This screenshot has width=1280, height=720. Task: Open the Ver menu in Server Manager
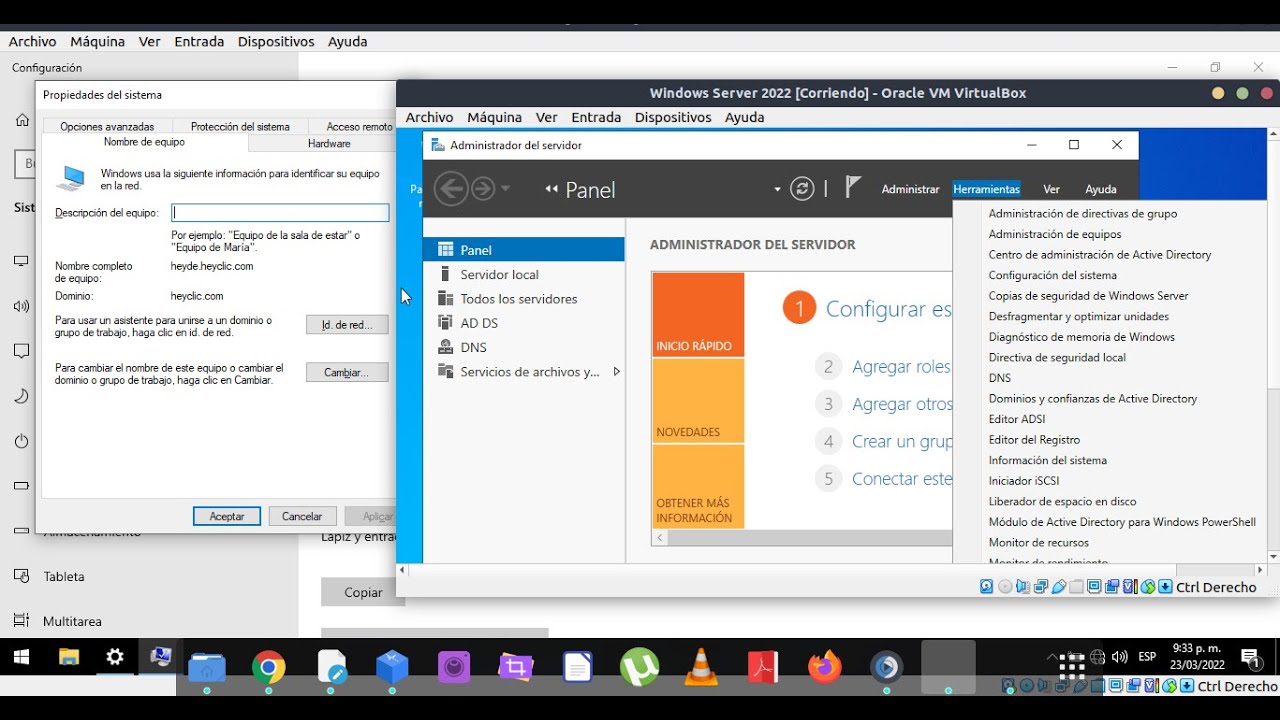[1051, 189]
